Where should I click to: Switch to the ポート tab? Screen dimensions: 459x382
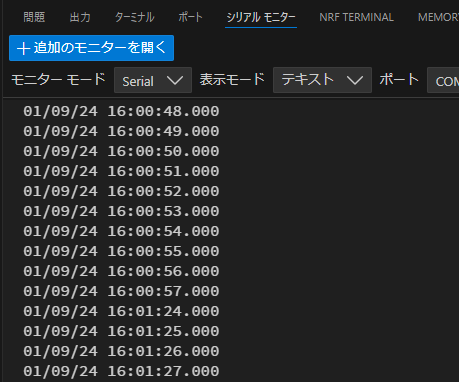coord(190,17)
